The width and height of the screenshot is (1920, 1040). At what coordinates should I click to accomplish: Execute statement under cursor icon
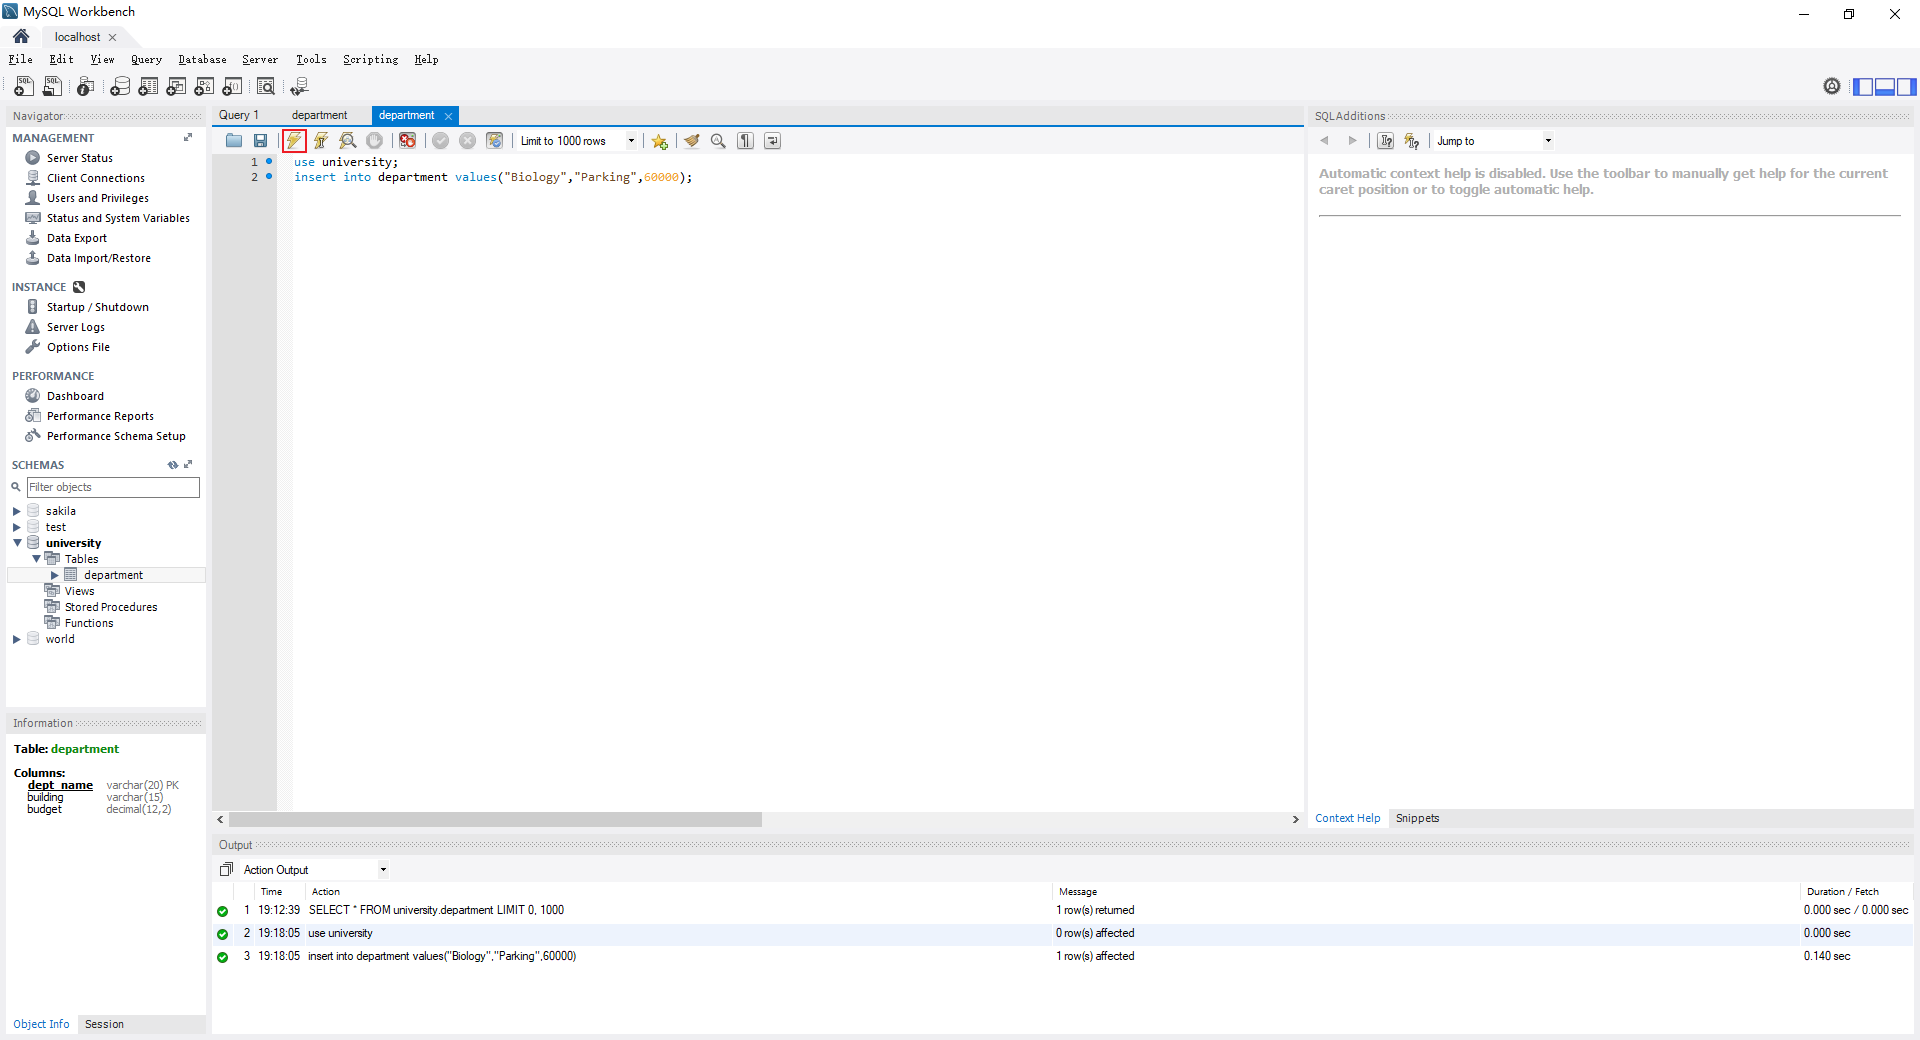pyautogui.click(x=321, y=141)
